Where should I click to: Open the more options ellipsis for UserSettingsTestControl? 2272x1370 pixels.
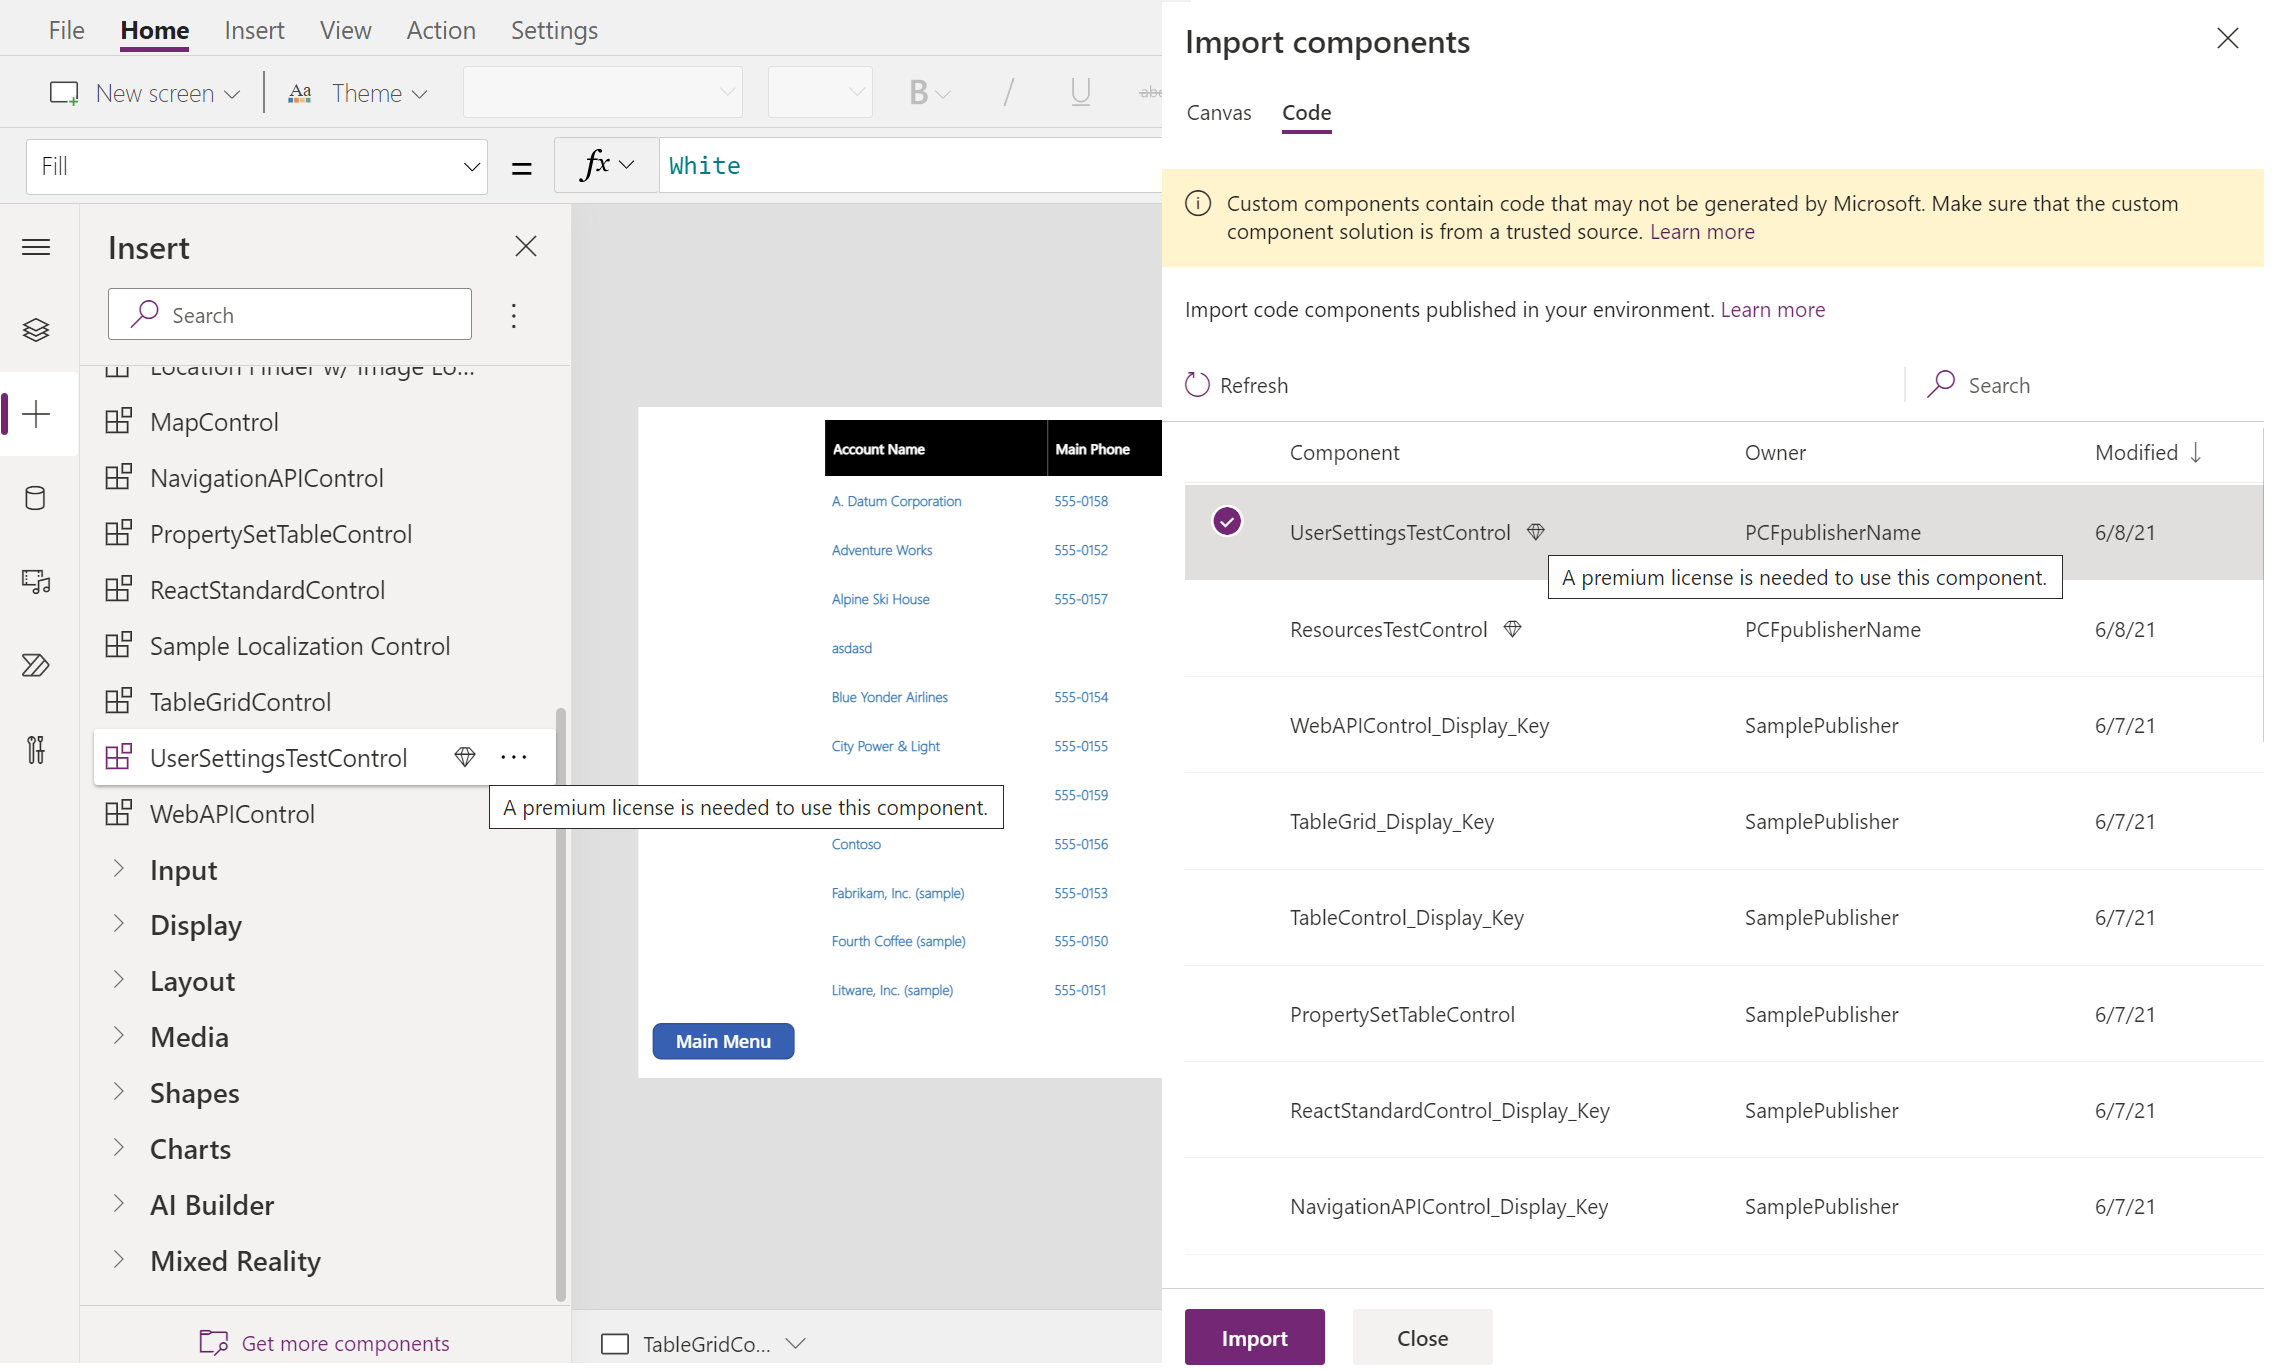514,758
